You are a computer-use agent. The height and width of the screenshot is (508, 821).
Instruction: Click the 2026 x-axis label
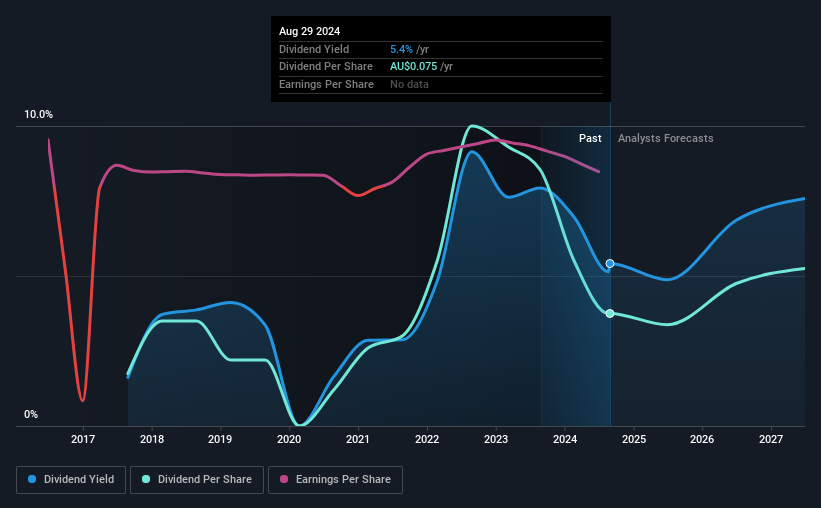(x=702, y=439)
